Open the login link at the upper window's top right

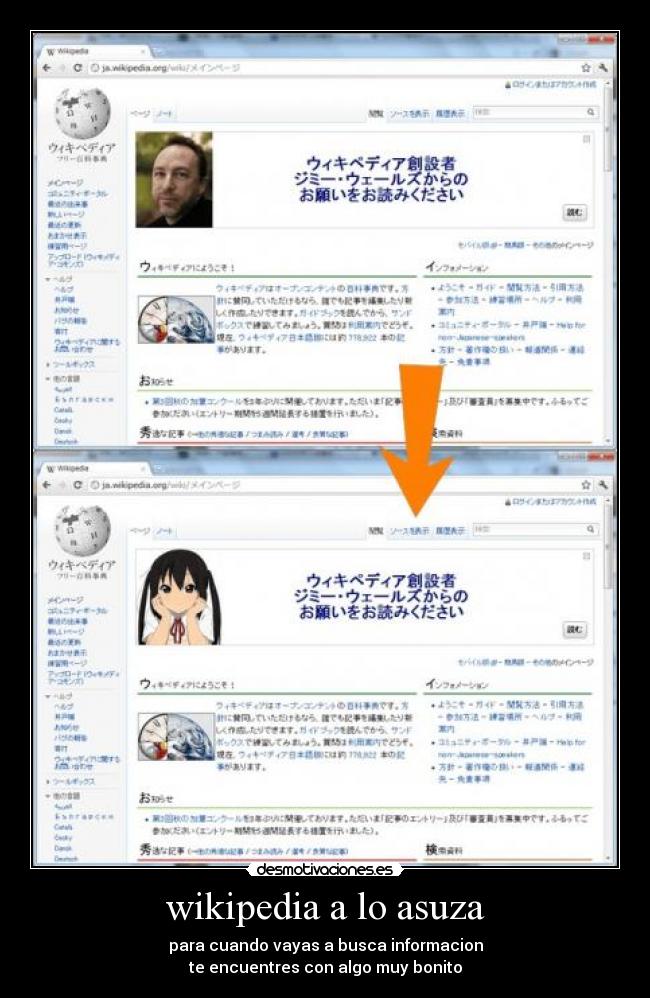pos(555,85)
